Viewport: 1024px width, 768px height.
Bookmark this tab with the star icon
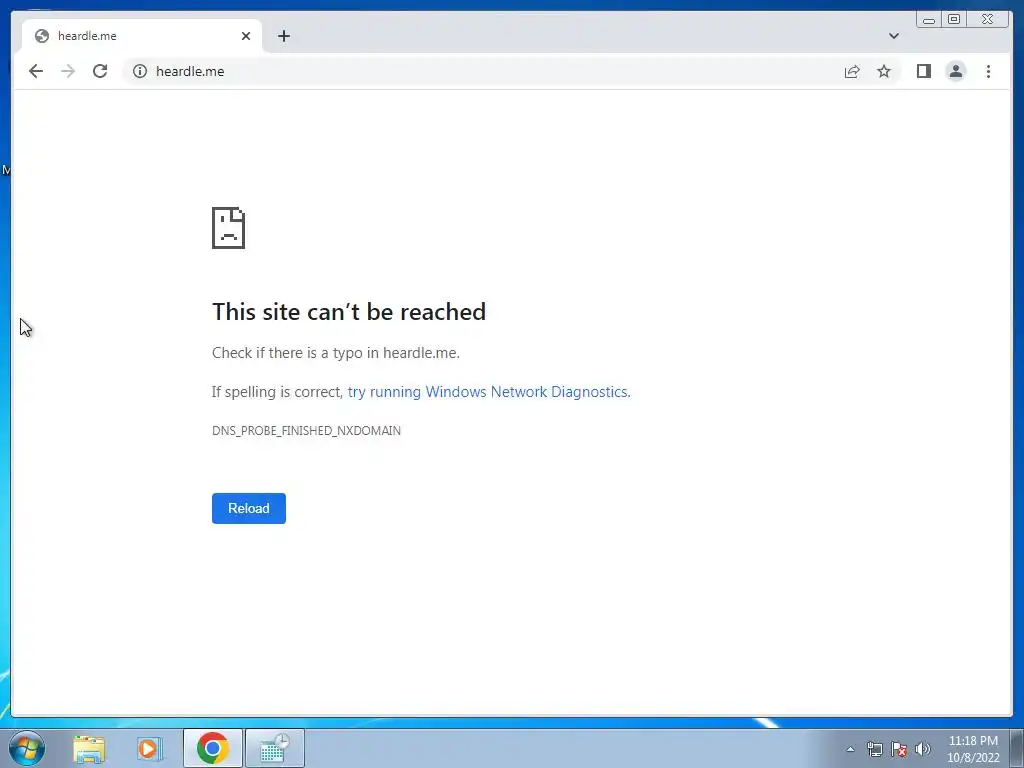click(884, 71)
